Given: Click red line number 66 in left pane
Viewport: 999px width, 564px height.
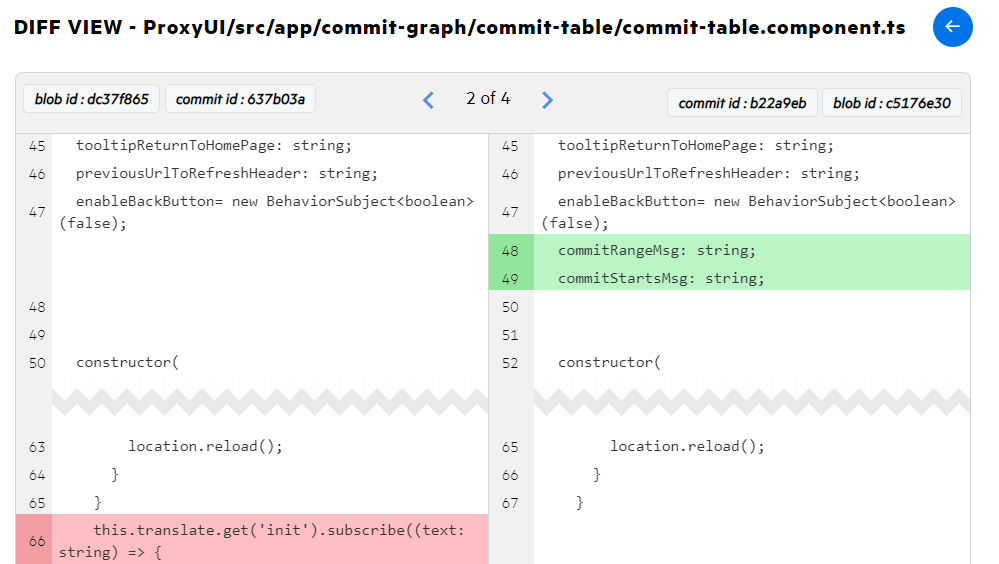Looking at the screenshot, I should [37, 540].
